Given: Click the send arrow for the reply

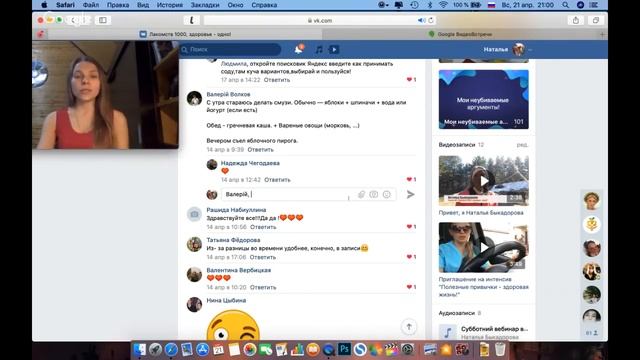Looking at the screenshot, I should pos(411,195).
